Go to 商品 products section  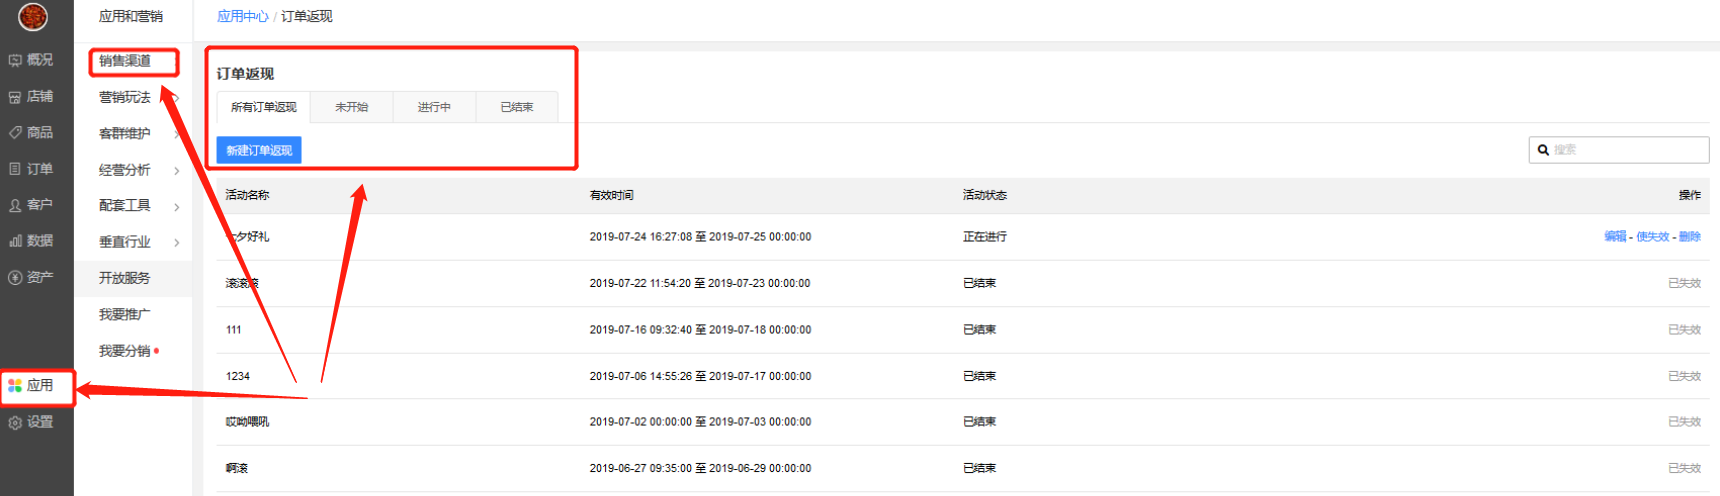(x=31, y=132)
